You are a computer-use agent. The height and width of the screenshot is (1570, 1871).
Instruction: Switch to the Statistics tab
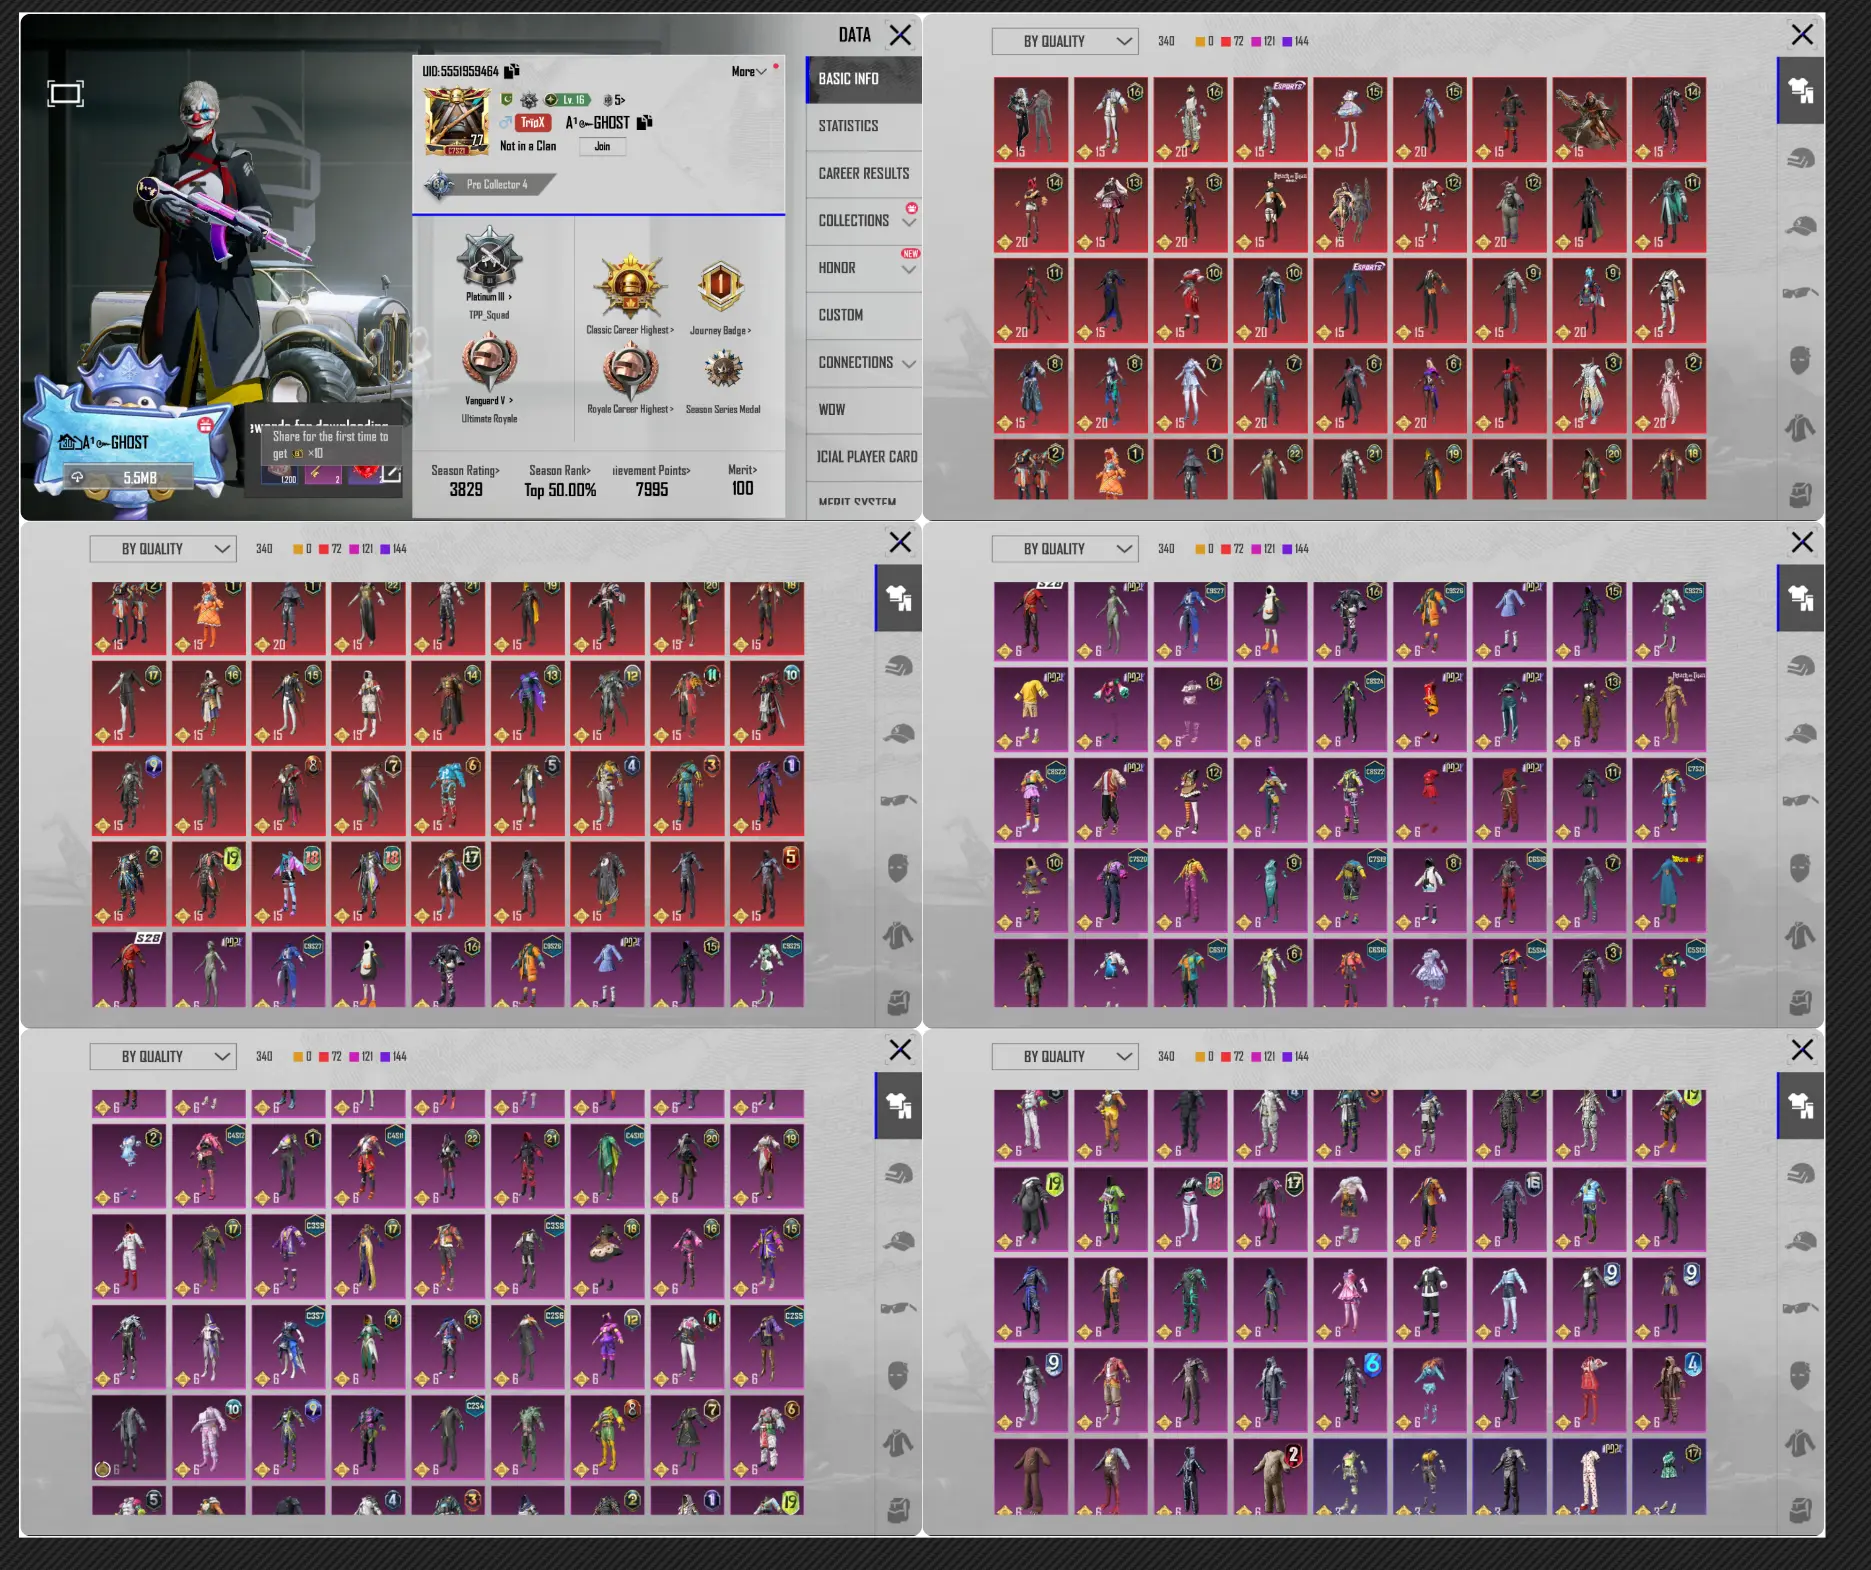click(x=849, y=126)
